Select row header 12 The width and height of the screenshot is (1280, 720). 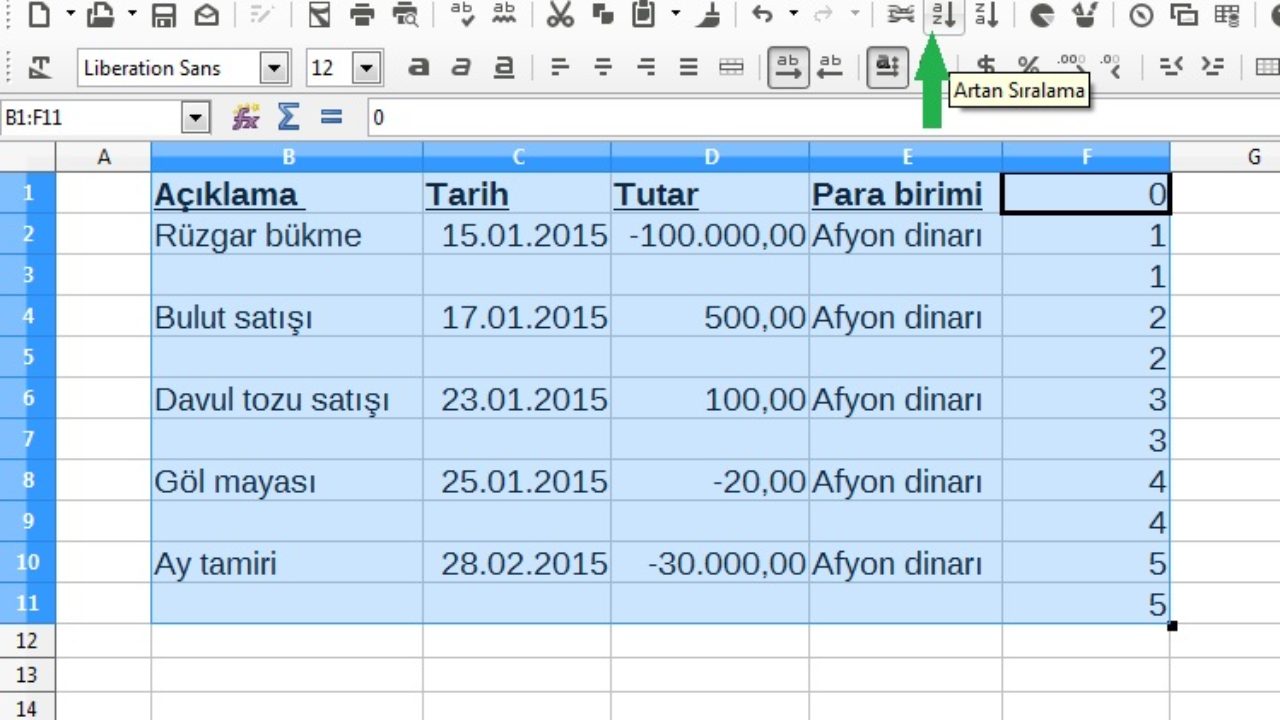pos(27,640)
